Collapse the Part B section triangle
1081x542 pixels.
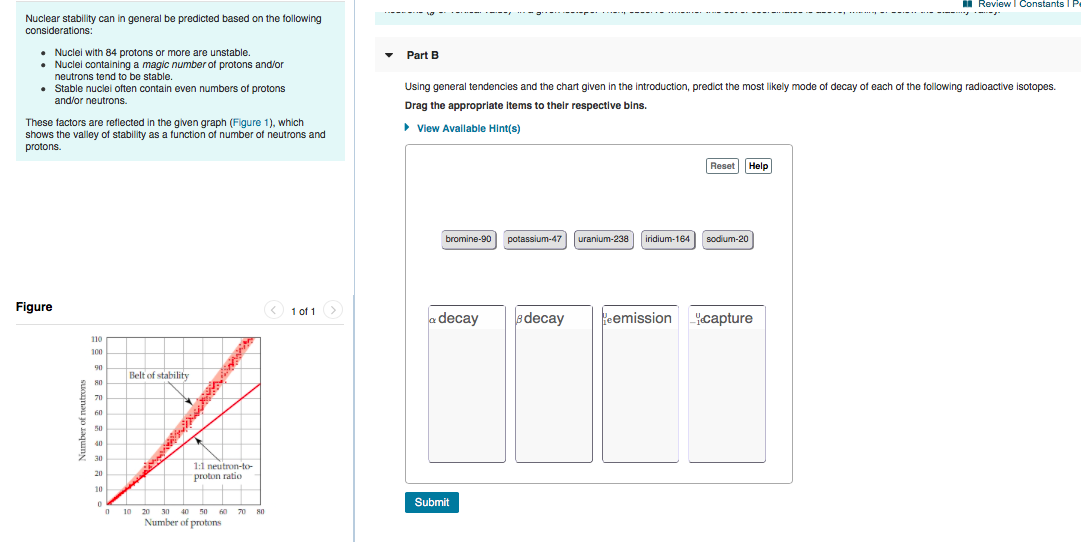click(x=389, y=55)
